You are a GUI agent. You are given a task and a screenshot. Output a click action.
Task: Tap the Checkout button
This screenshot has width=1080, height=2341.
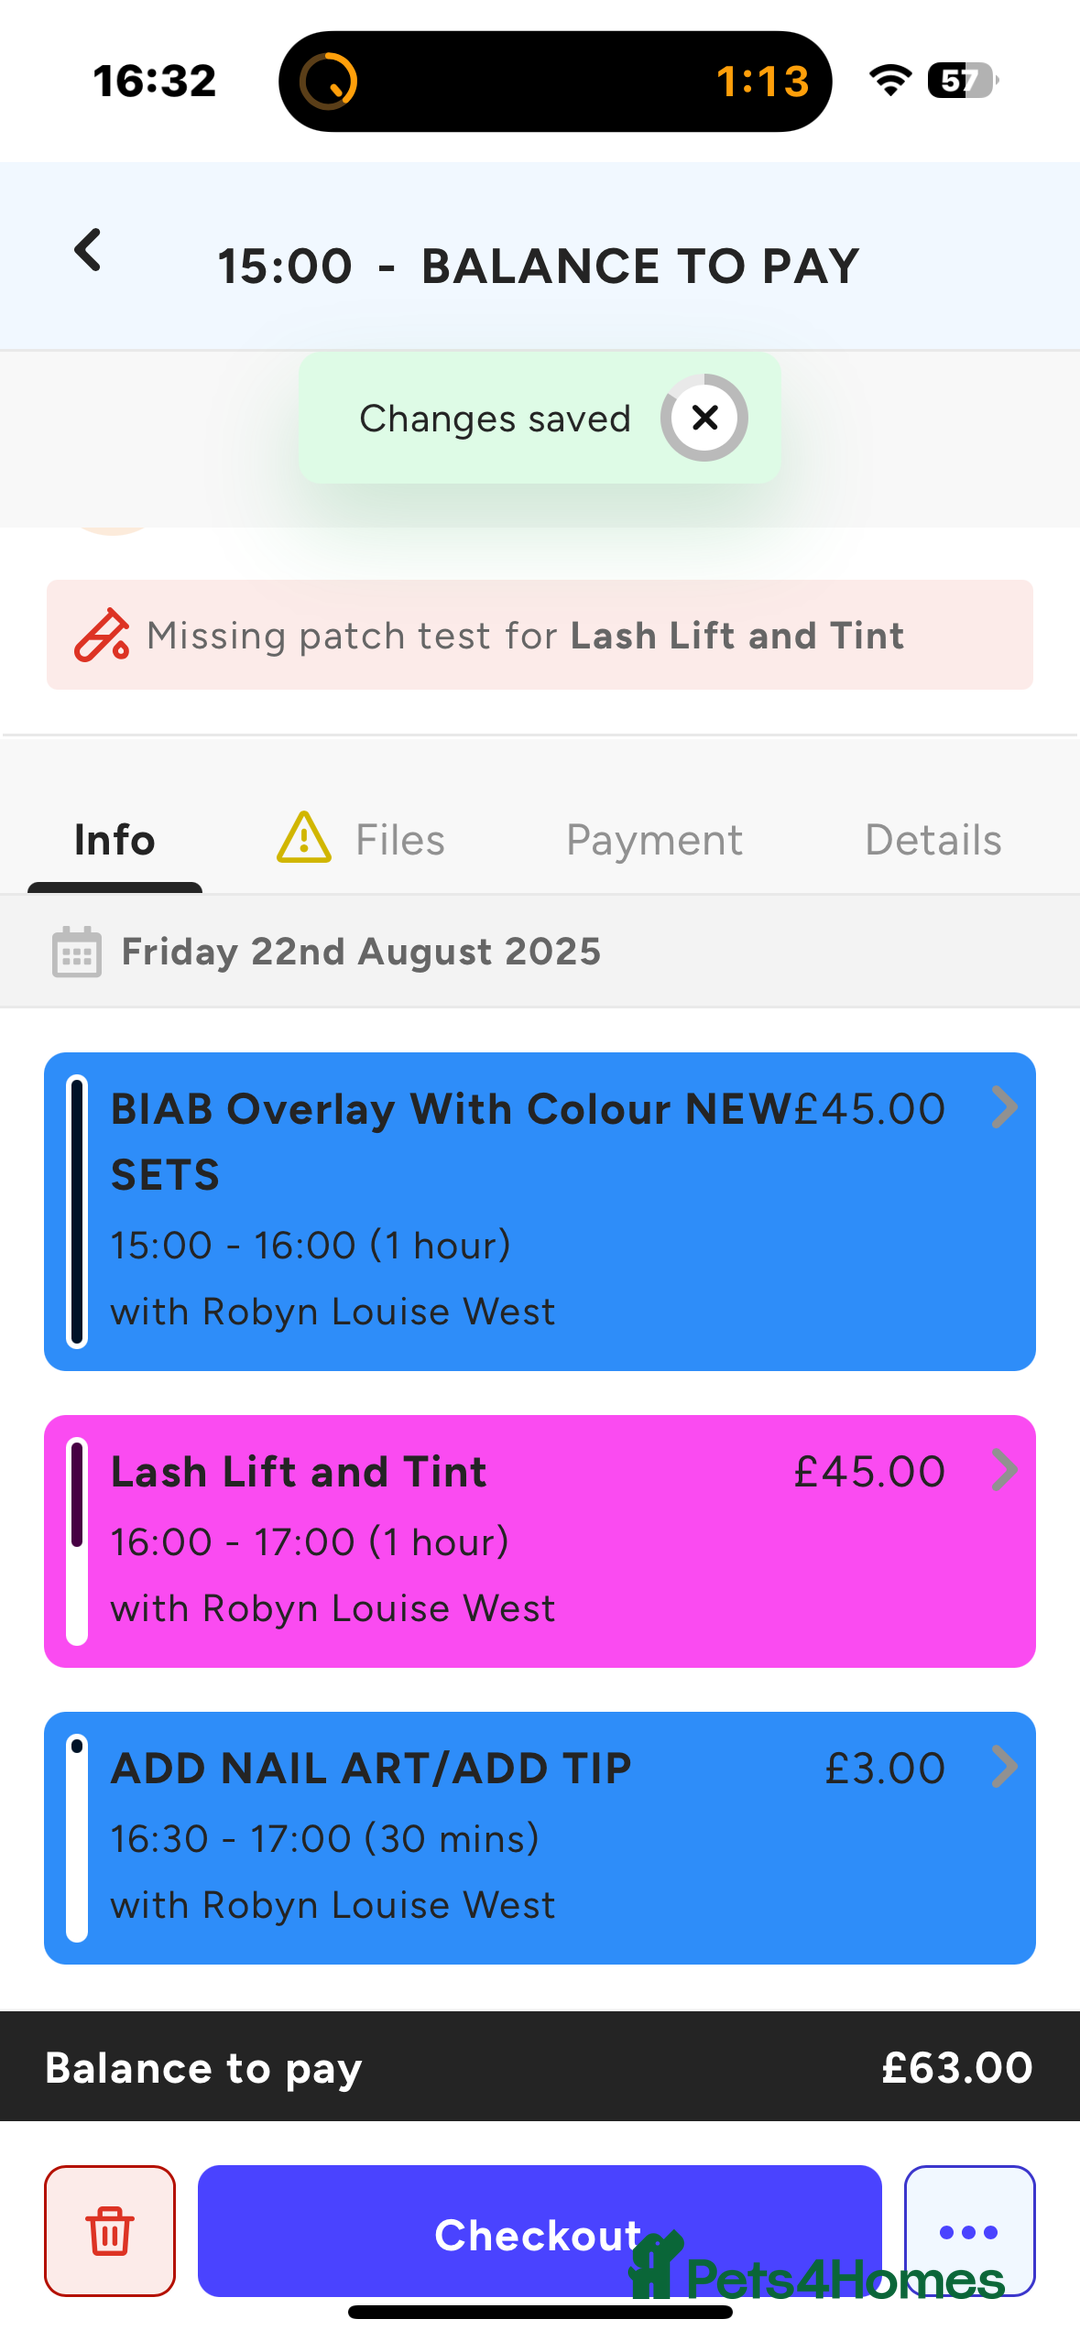click(x=540, y=2231)
